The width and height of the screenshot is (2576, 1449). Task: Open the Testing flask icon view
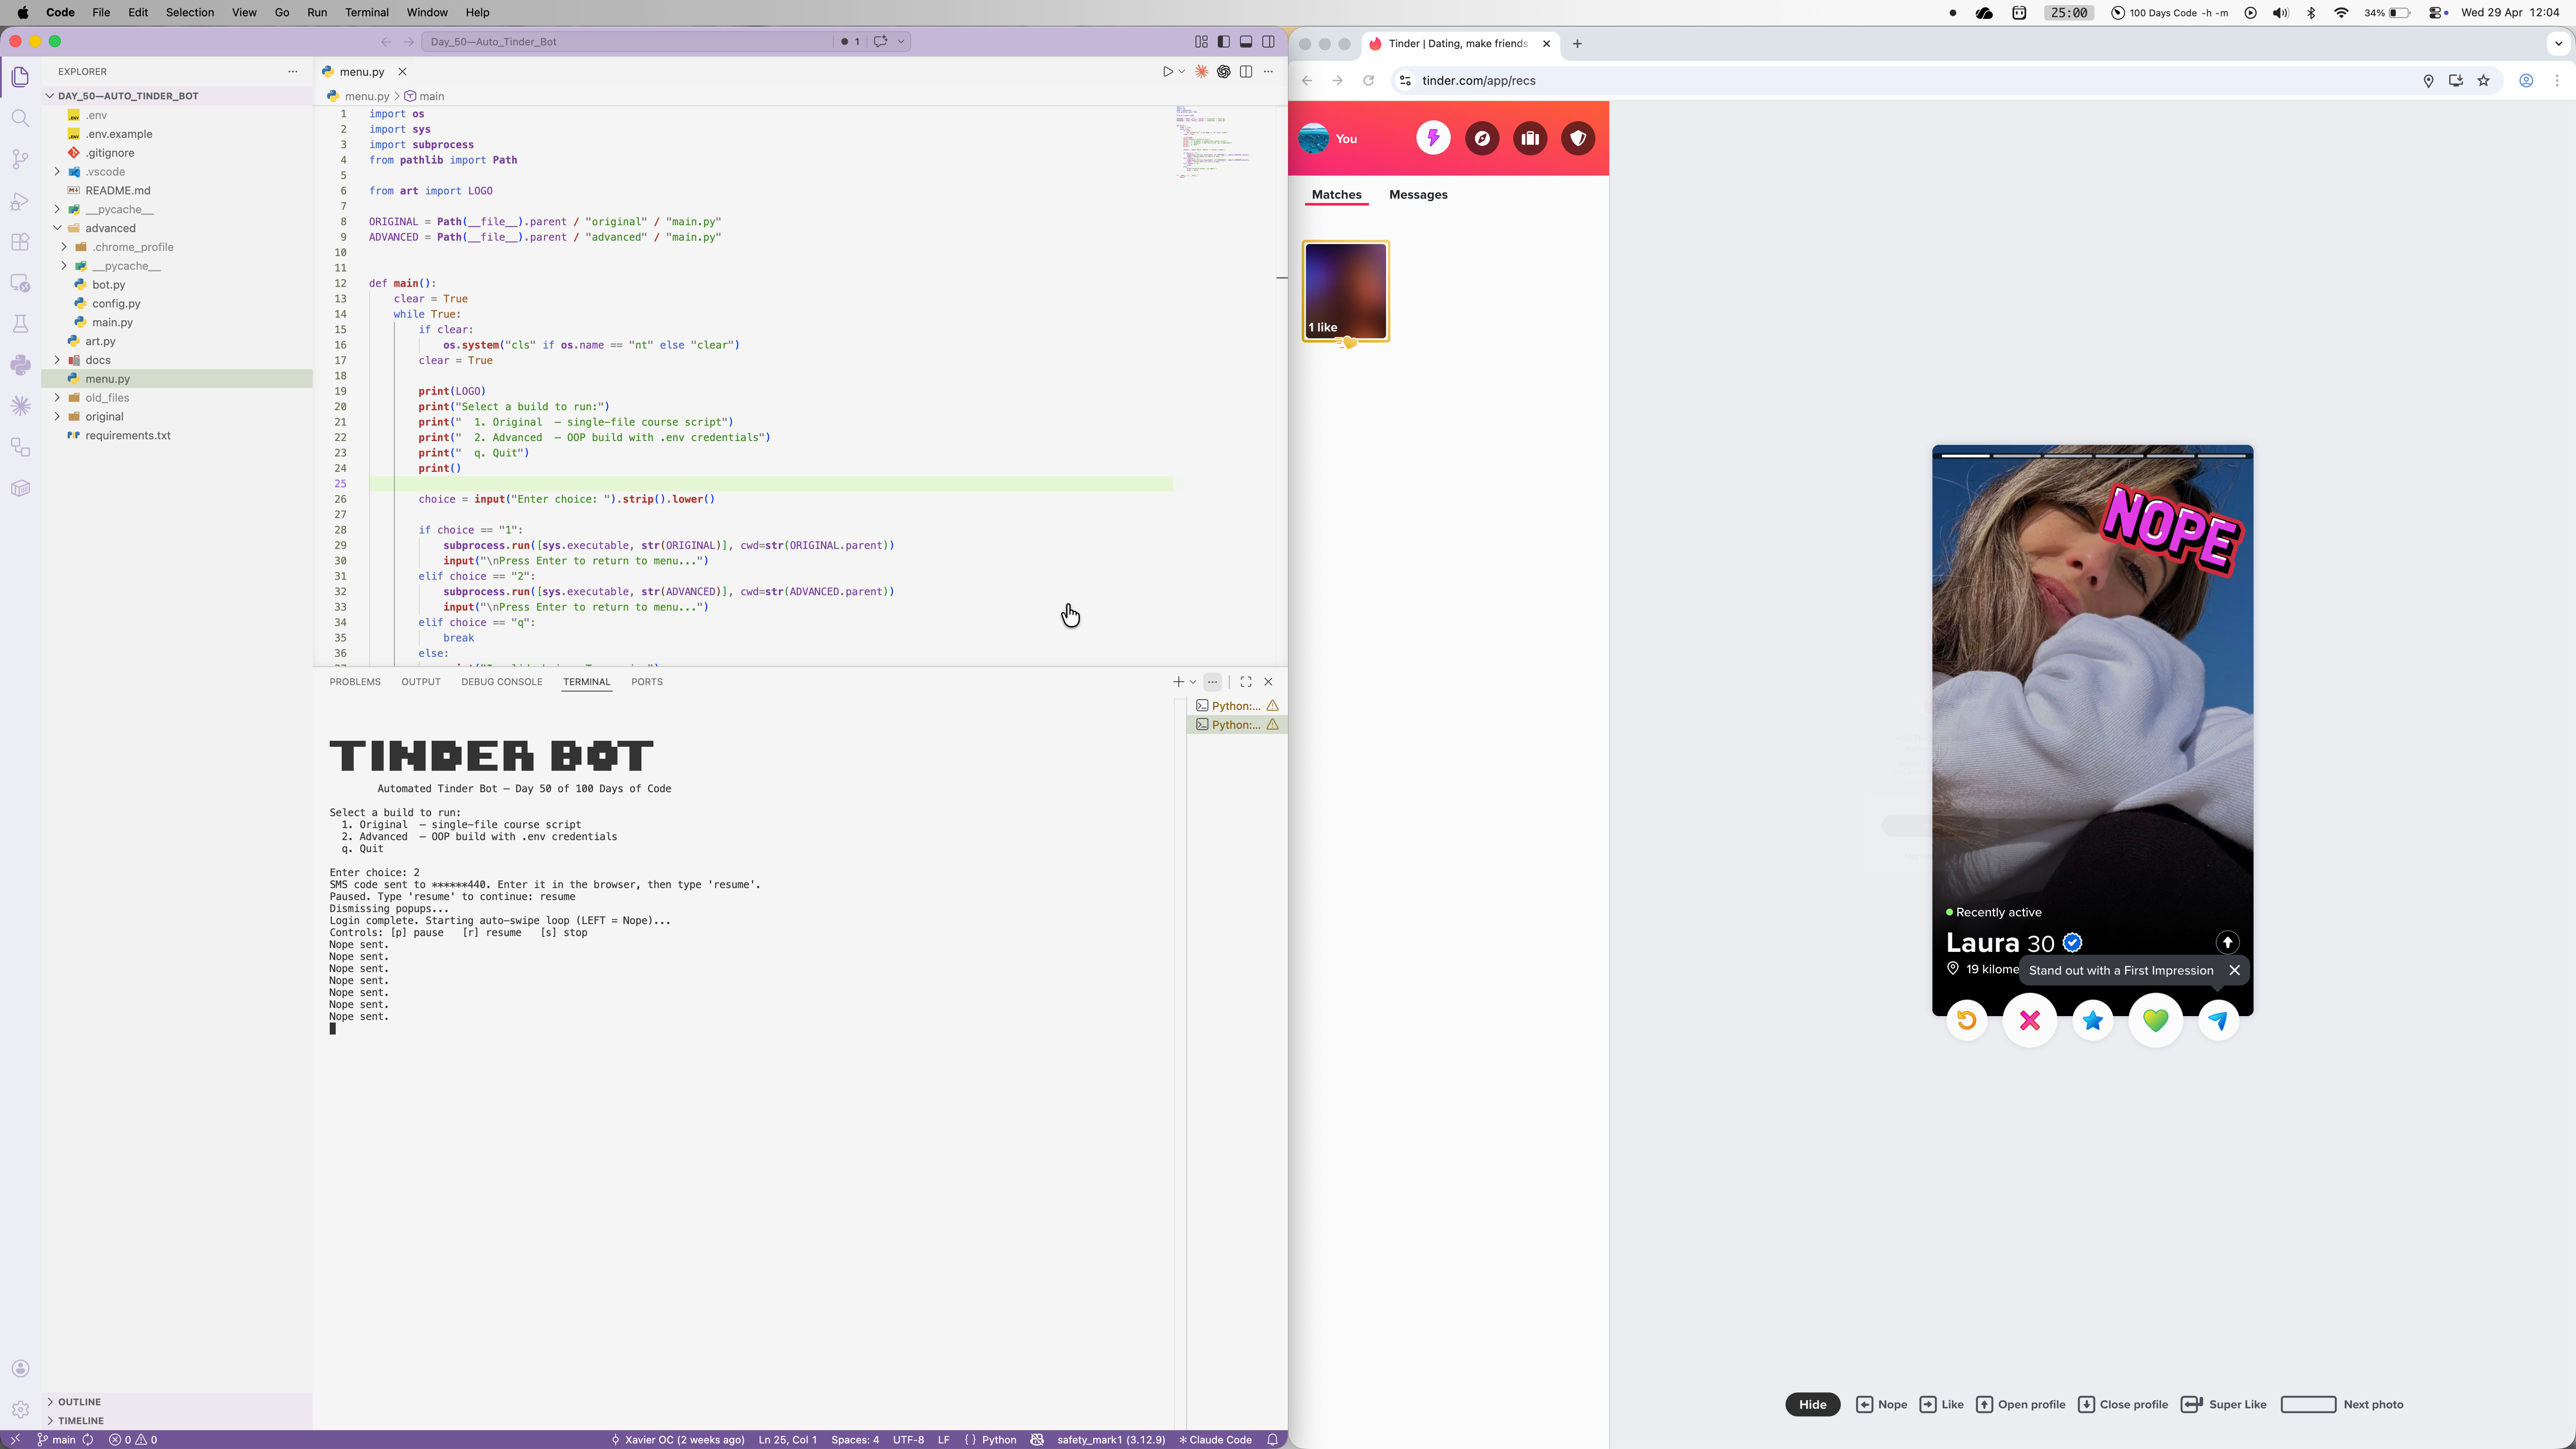[20, 324]
